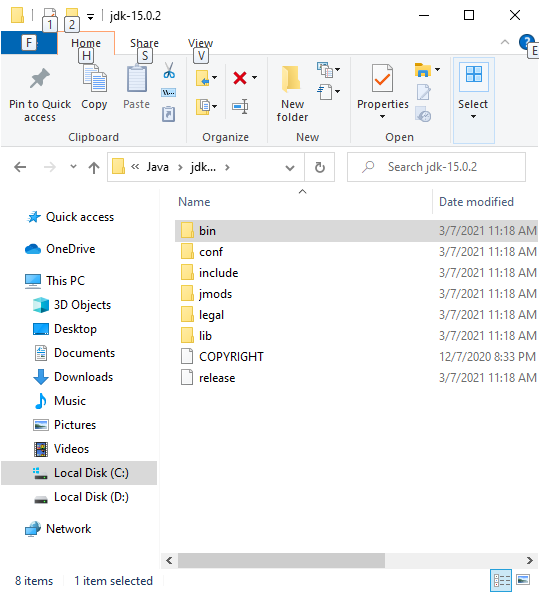Expand breadcrumb chevron after jdk folder

[x=227, y=167]
